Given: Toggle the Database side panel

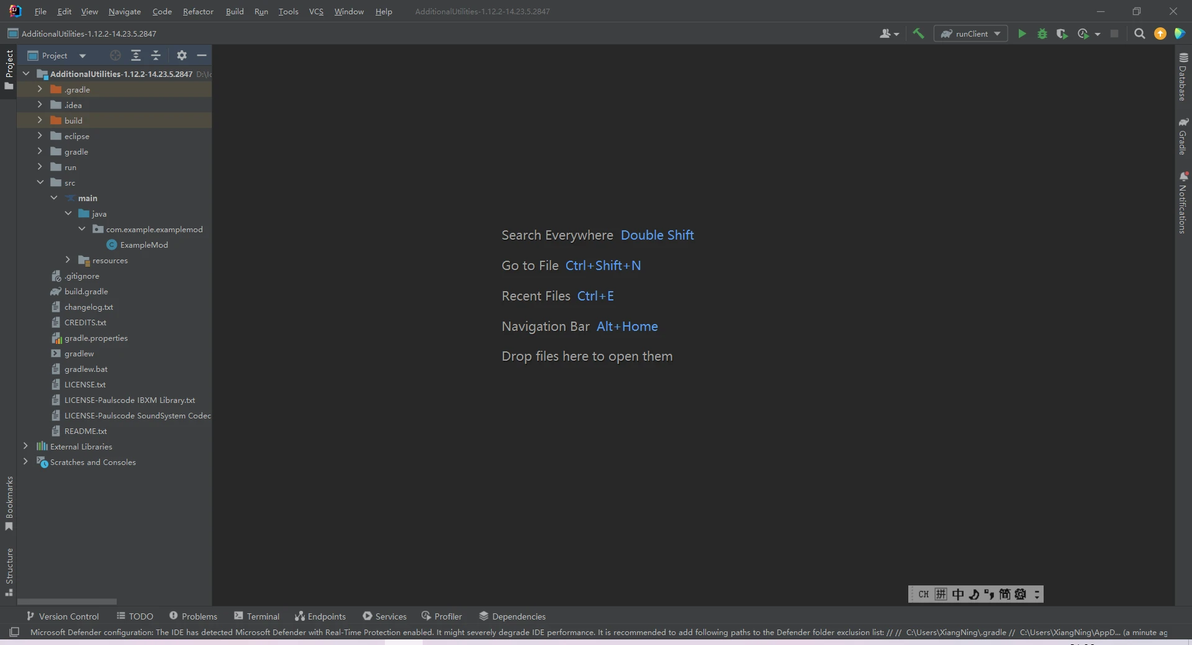Looking at the screenshot, I should [x=1183, y=77].
